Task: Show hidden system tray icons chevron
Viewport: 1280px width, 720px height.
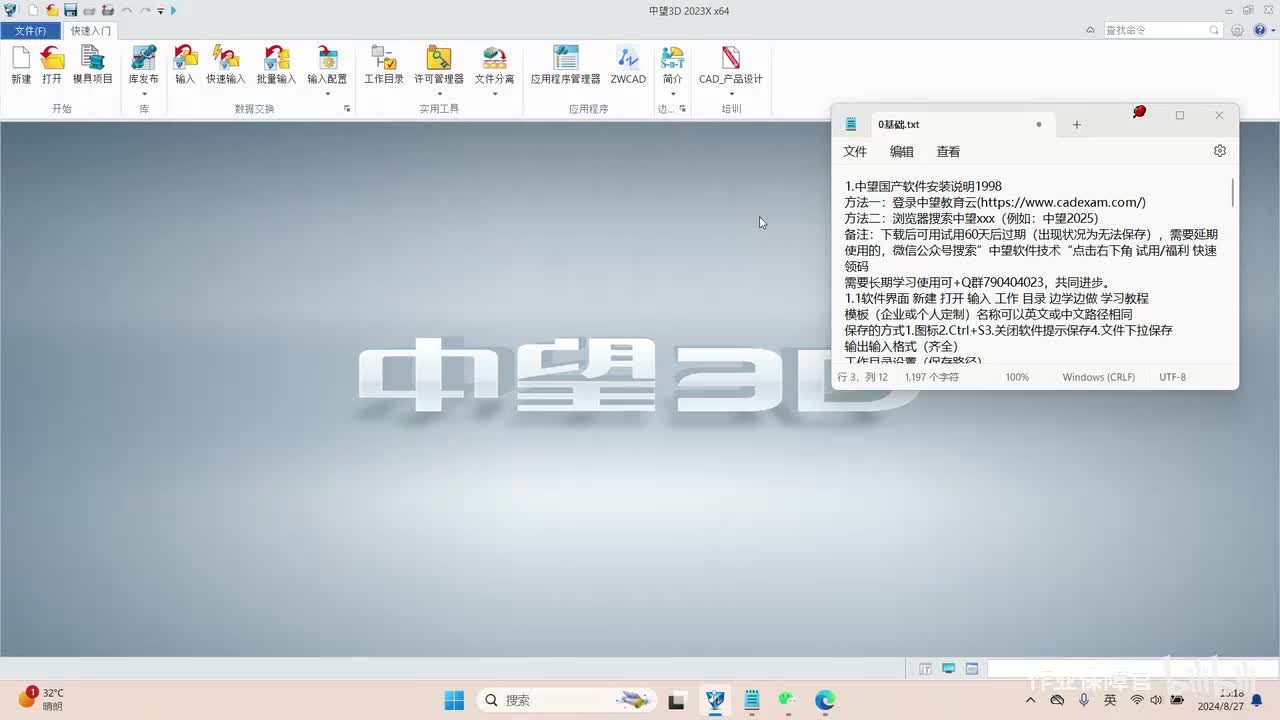Action: tap(1033, 700)
